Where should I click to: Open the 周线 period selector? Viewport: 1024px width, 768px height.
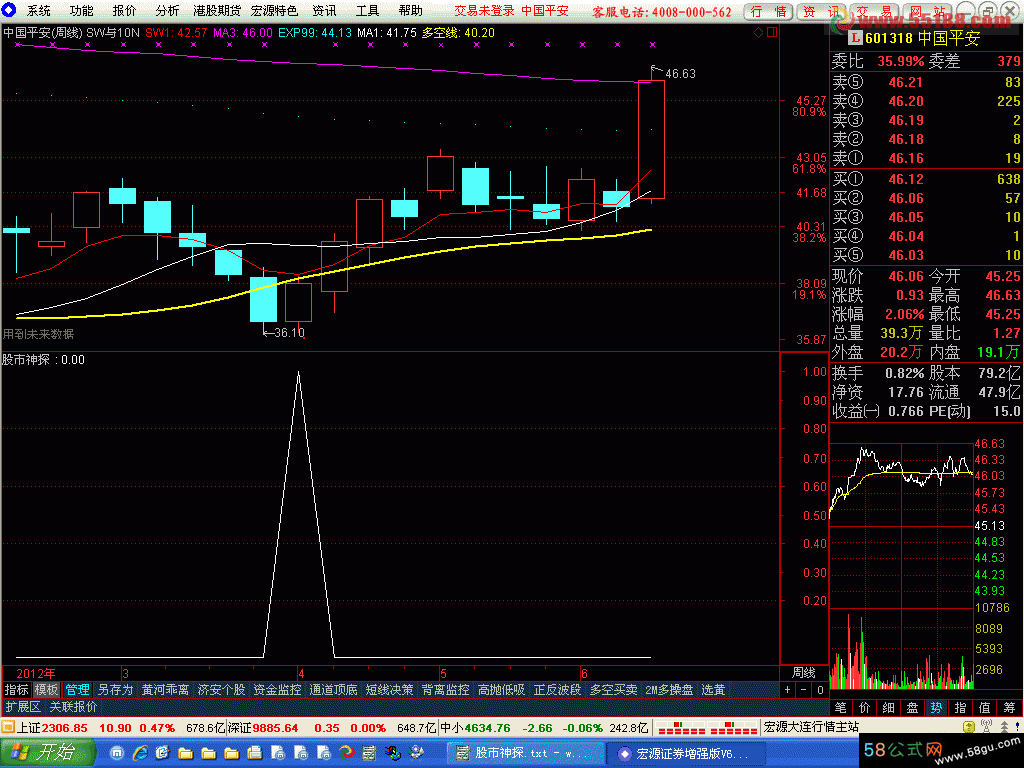pos(803,673)
